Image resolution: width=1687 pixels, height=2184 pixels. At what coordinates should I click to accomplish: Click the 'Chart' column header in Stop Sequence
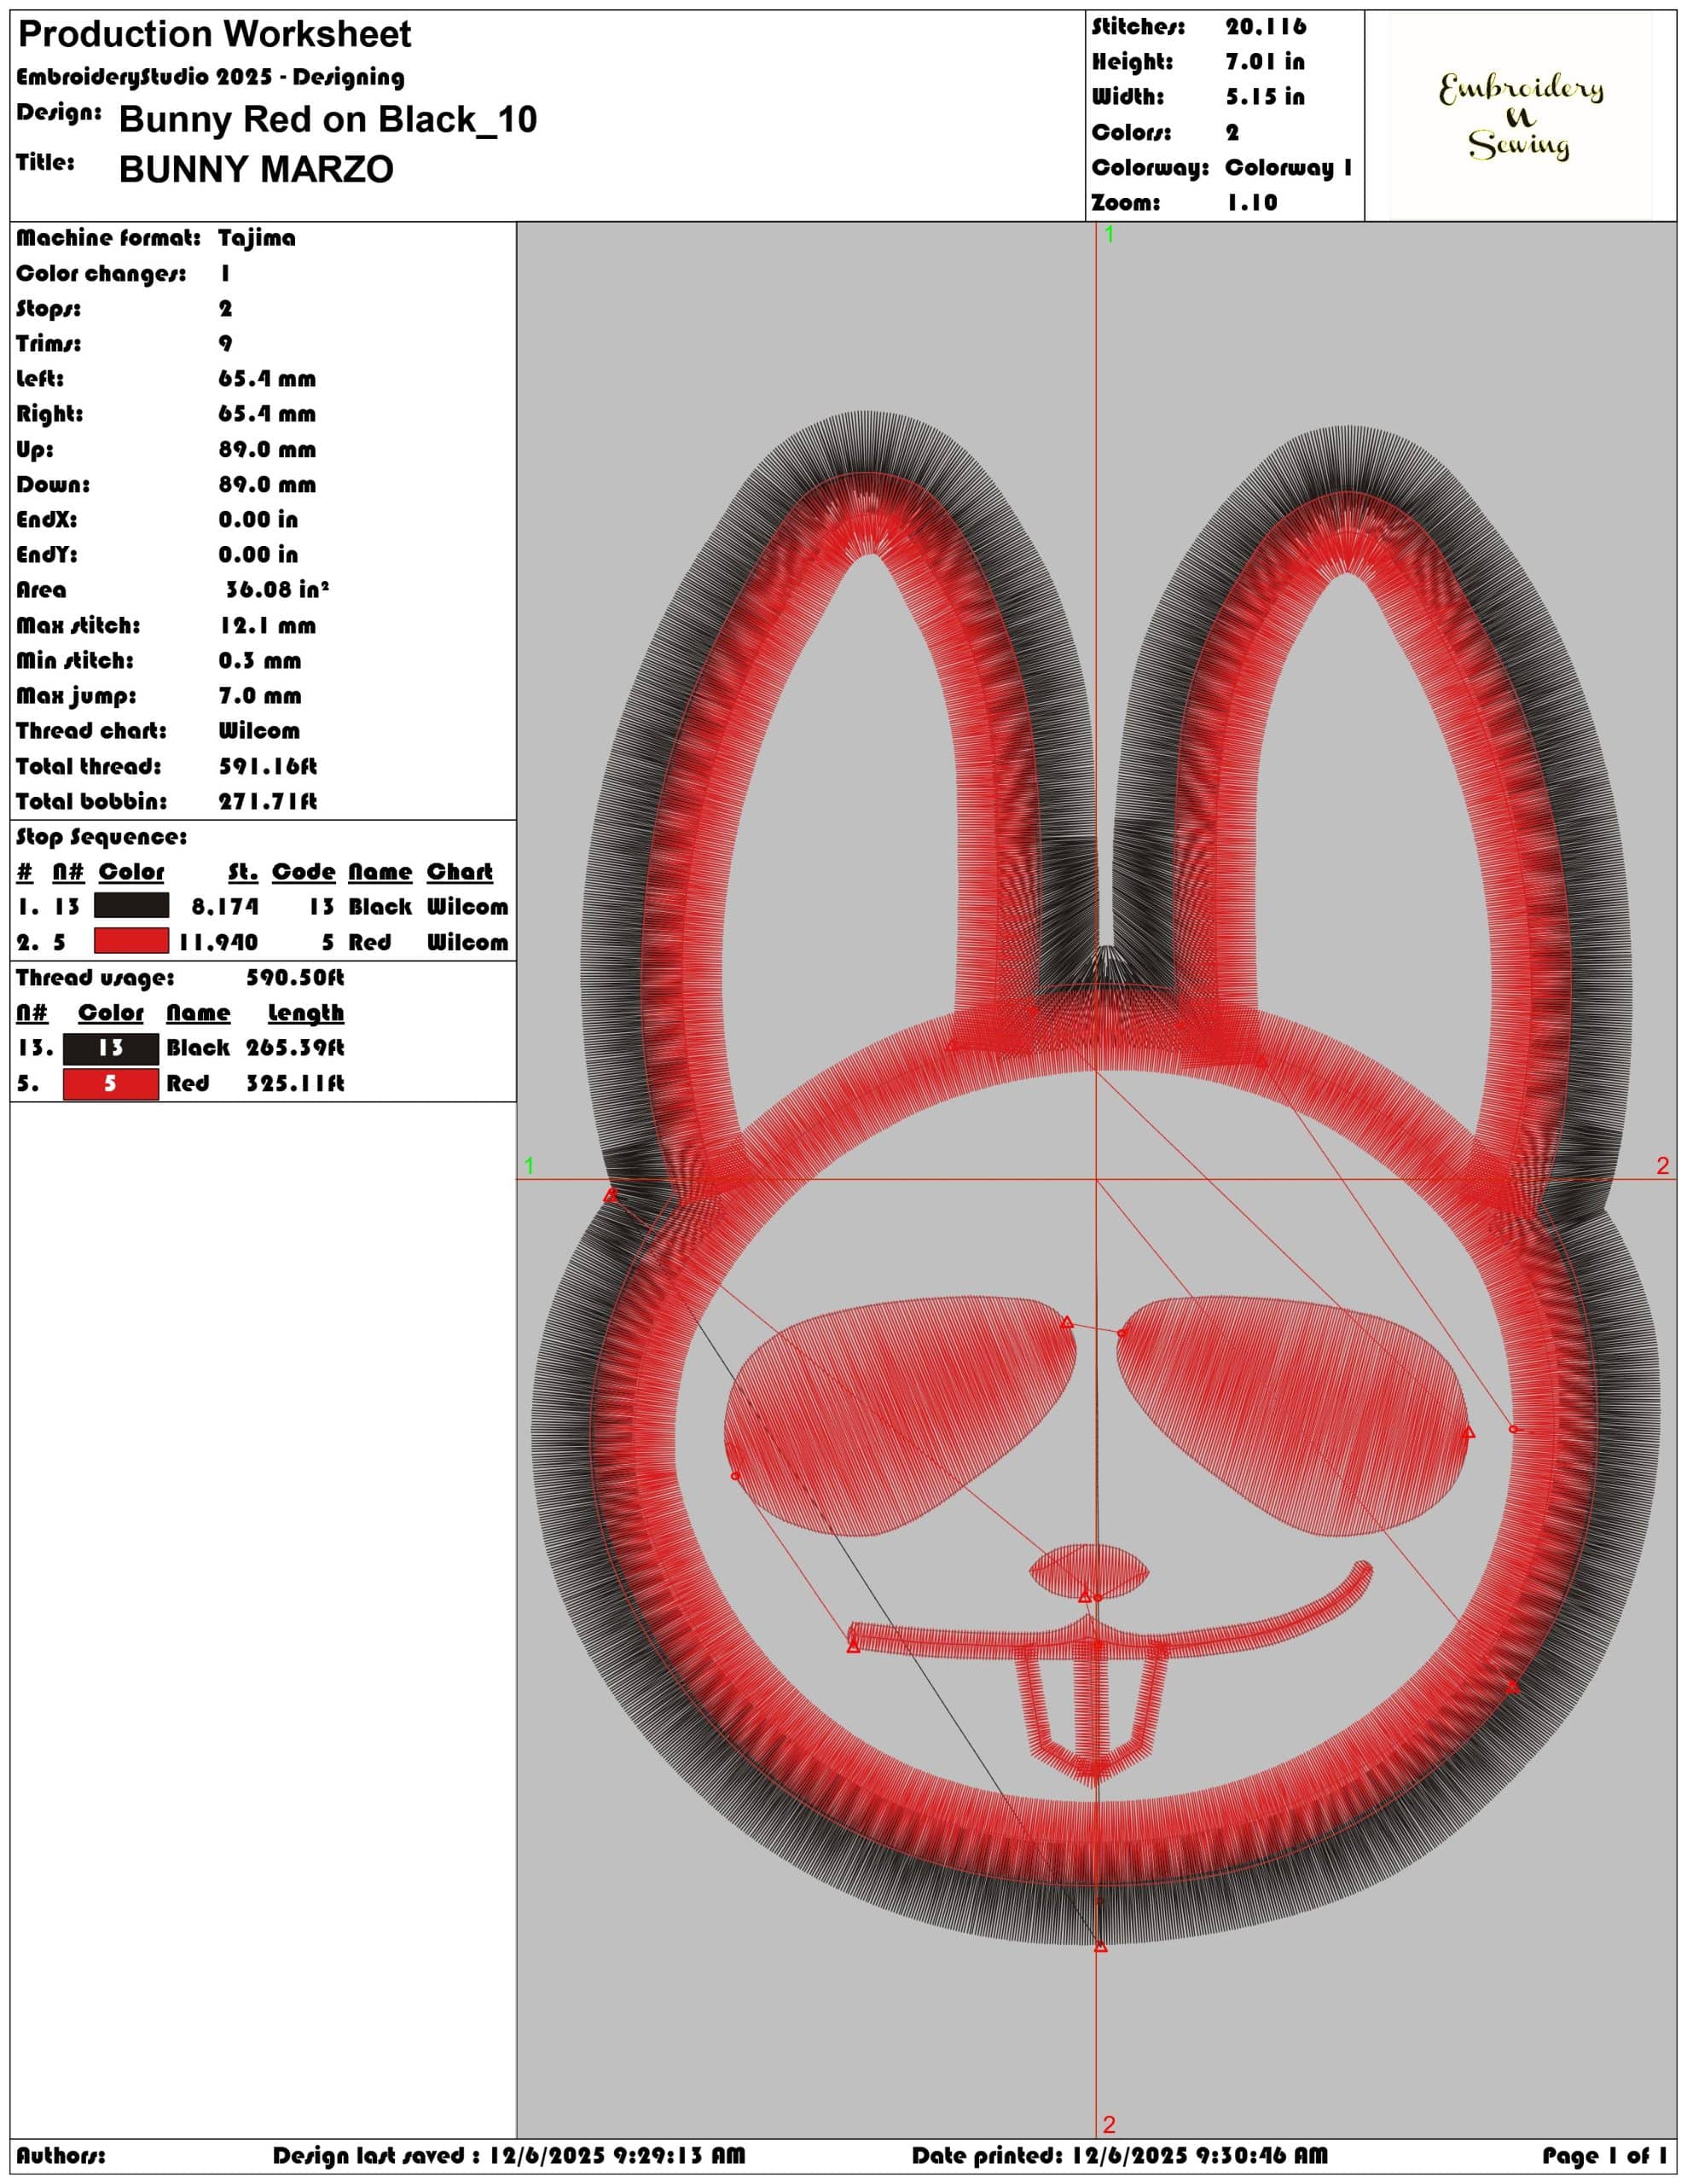(x=459, y=872)
